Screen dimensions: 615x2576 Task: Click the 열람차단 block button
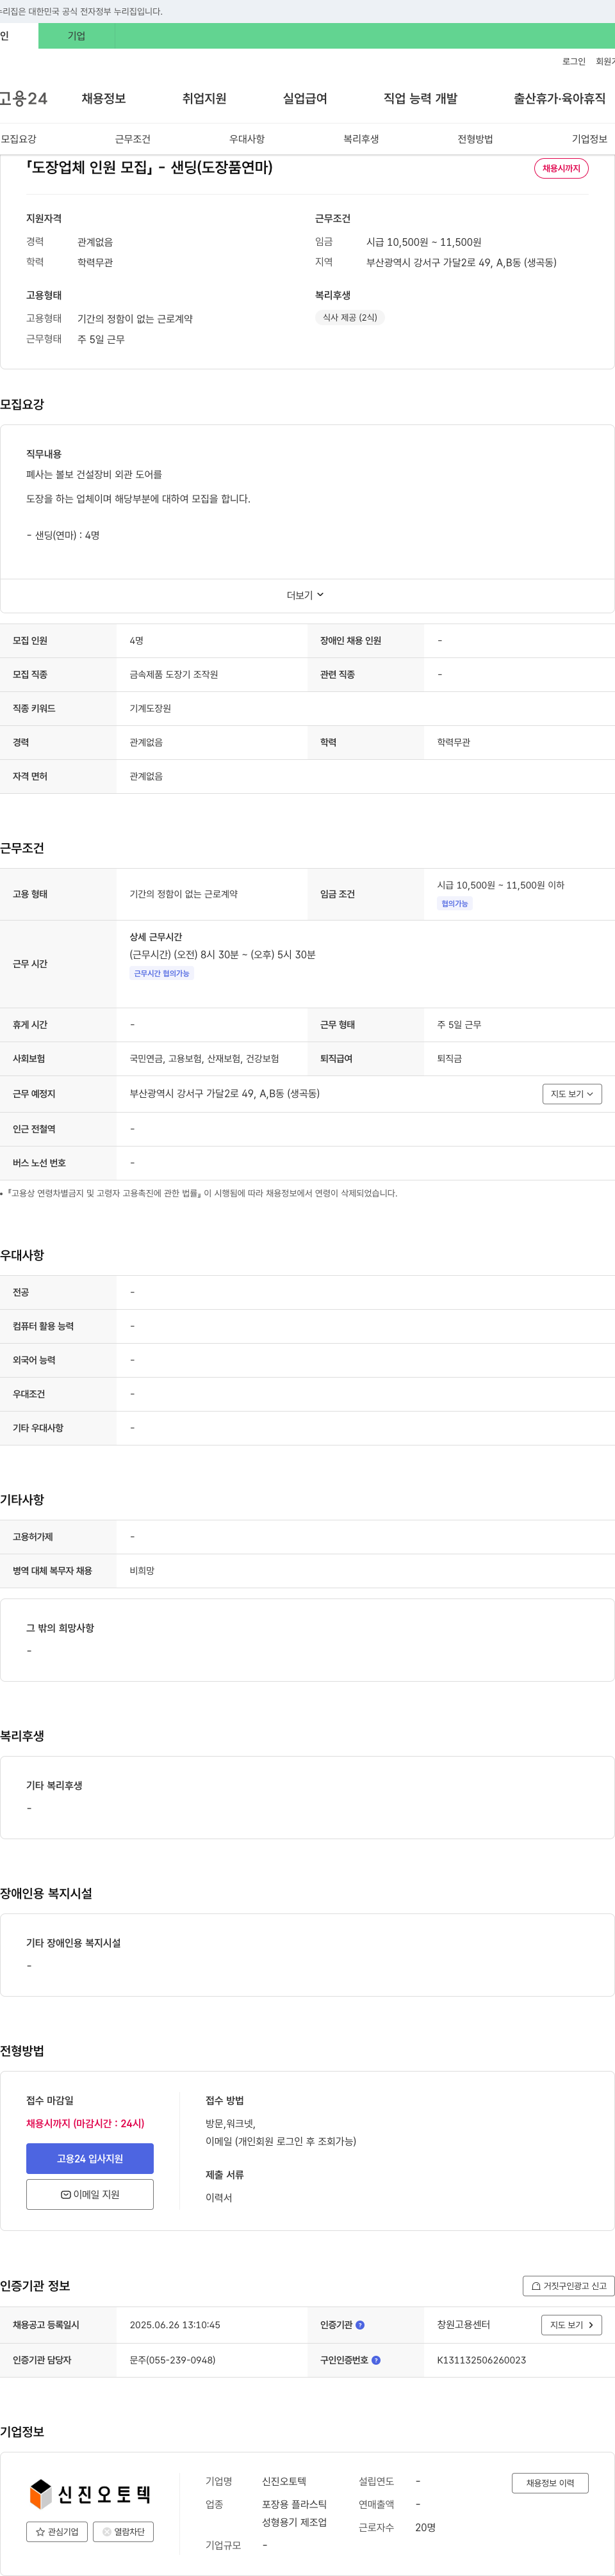123,2532
